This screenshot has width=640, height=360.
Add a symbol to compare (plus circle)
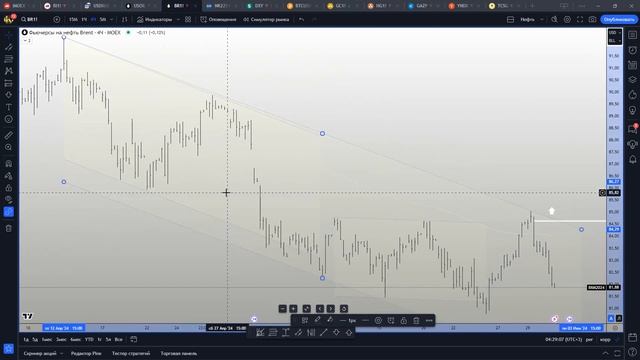click(x=57, y=19)
